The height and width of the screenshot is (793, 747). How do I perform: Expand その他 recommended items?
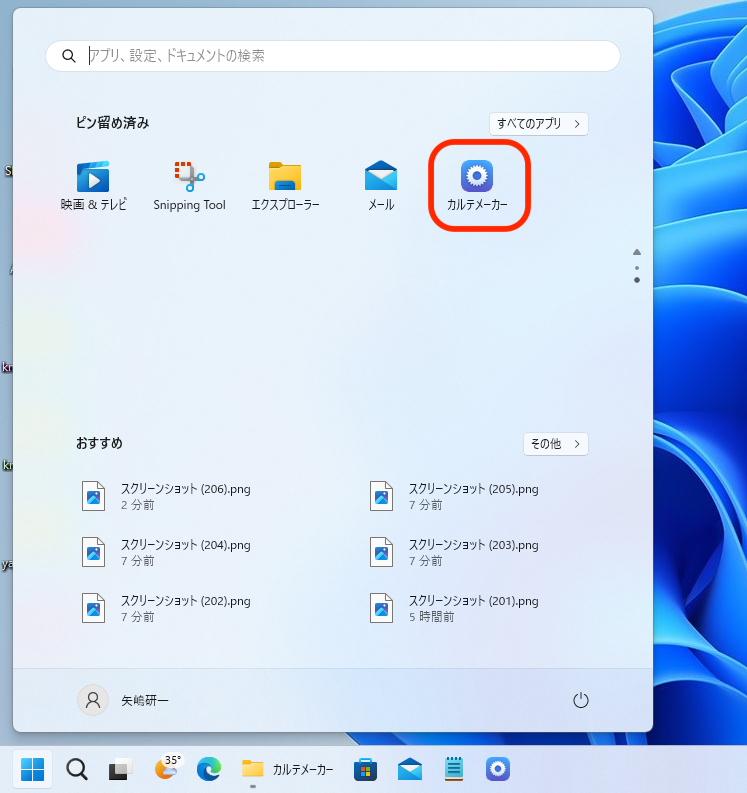tap(555, 443)
